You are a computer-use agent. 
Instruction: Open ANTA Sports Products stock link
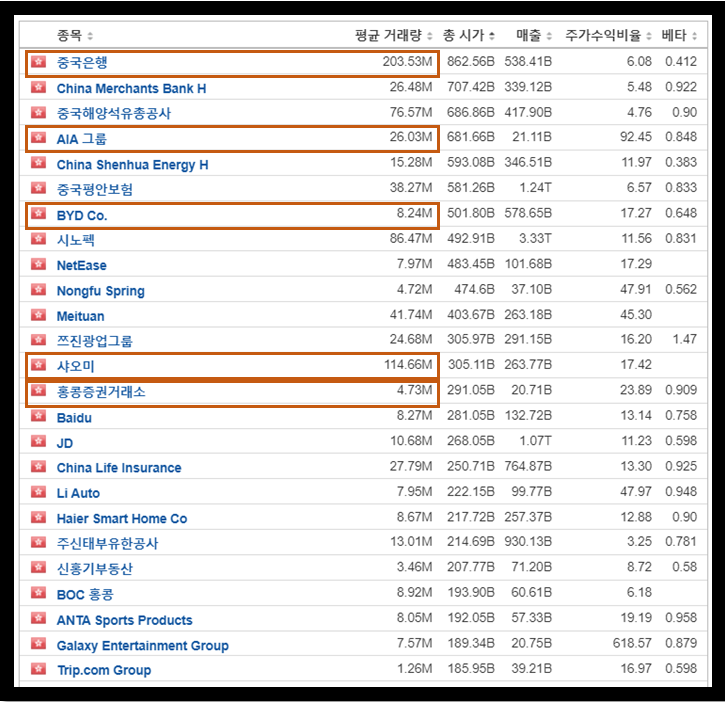[x=124, y=620]
